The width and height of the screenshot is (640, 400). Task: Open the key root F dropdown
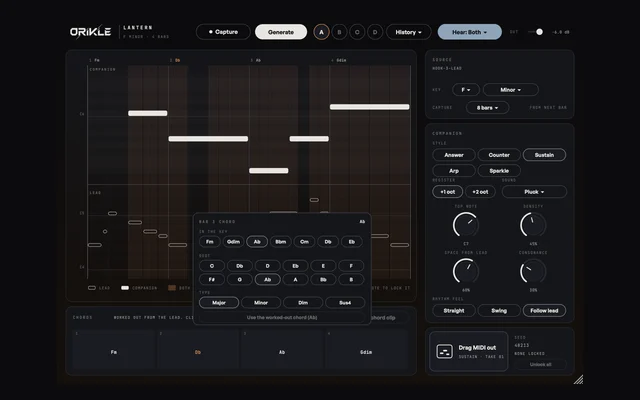(466, 90)
